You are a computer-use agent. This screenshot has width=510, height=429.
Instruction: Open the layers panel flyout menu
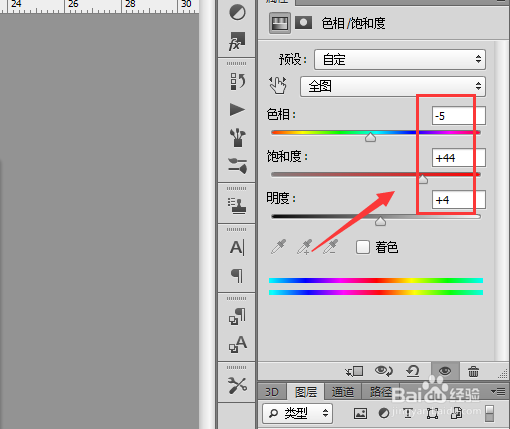(498, 391)
